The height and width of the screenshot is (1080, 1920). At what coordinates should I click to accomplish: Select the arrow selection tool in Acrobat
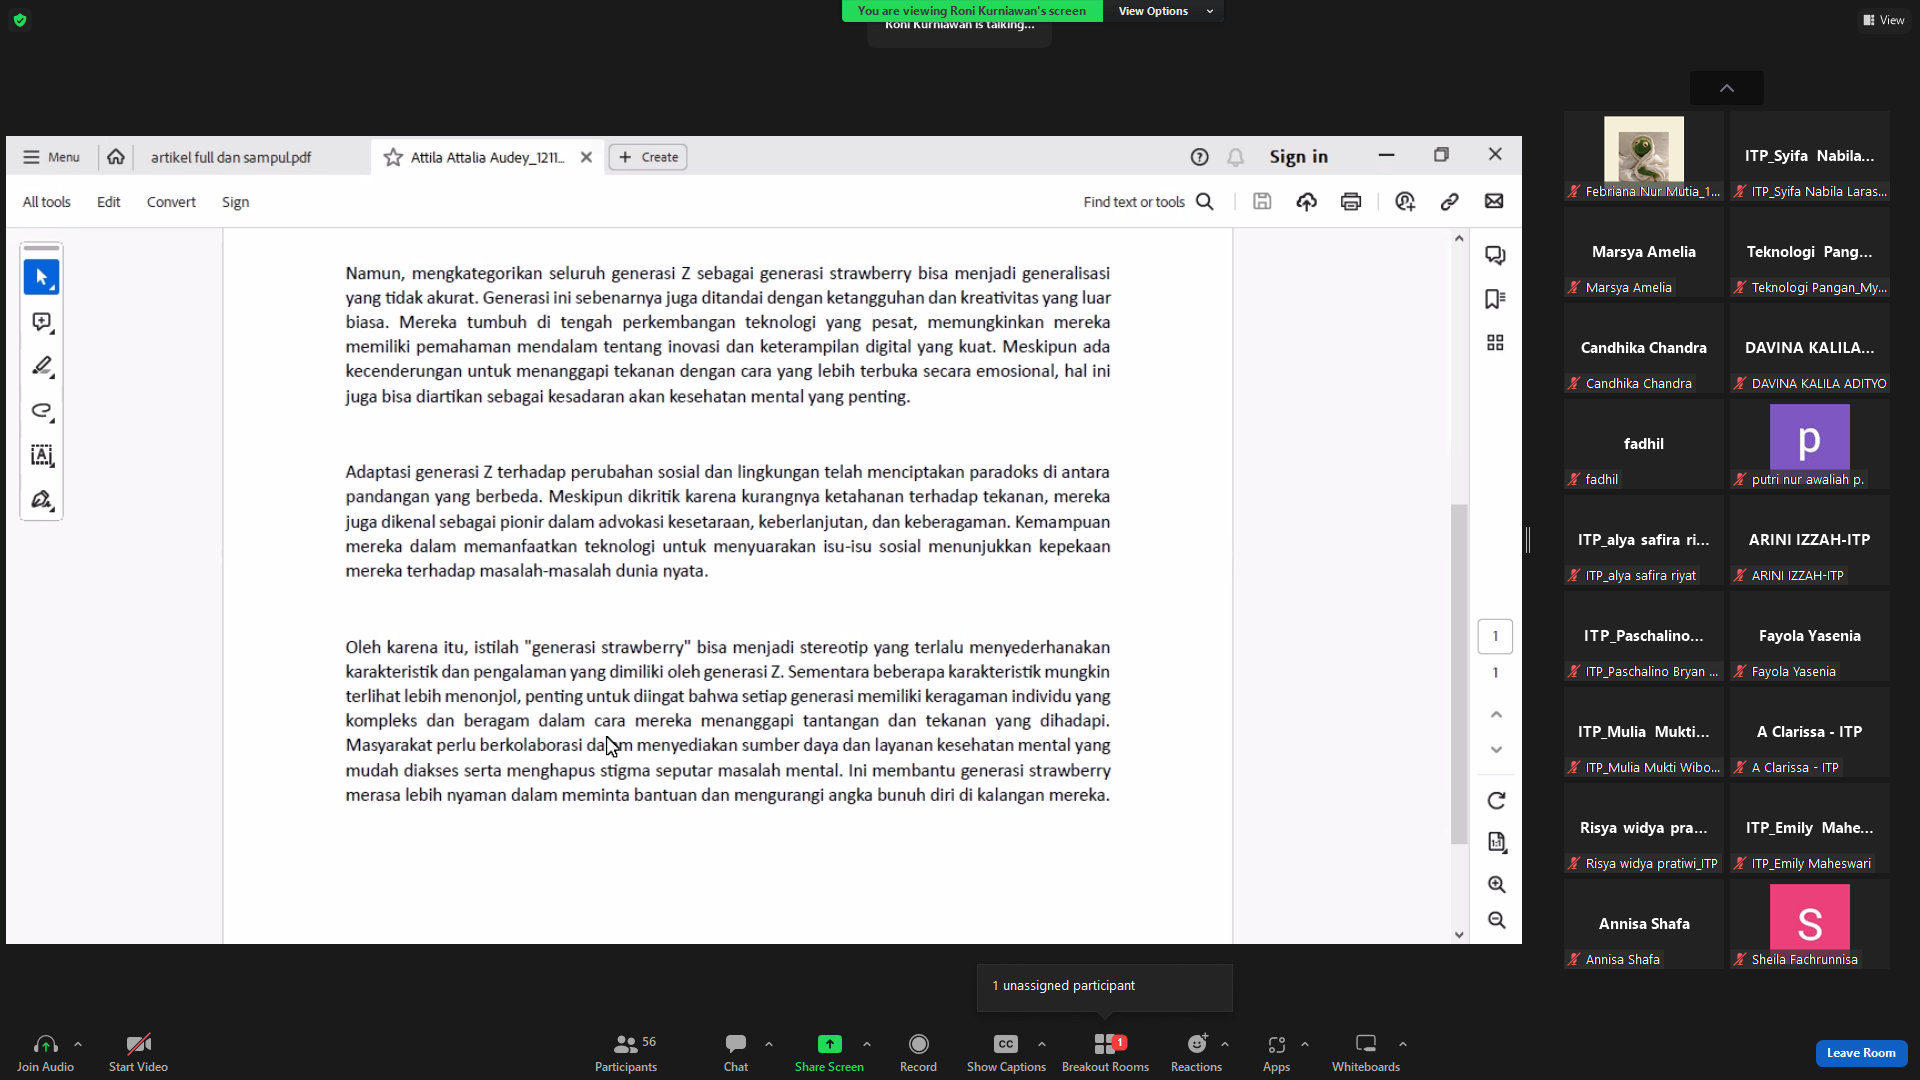pyautogui.click(x=41, y=277)
